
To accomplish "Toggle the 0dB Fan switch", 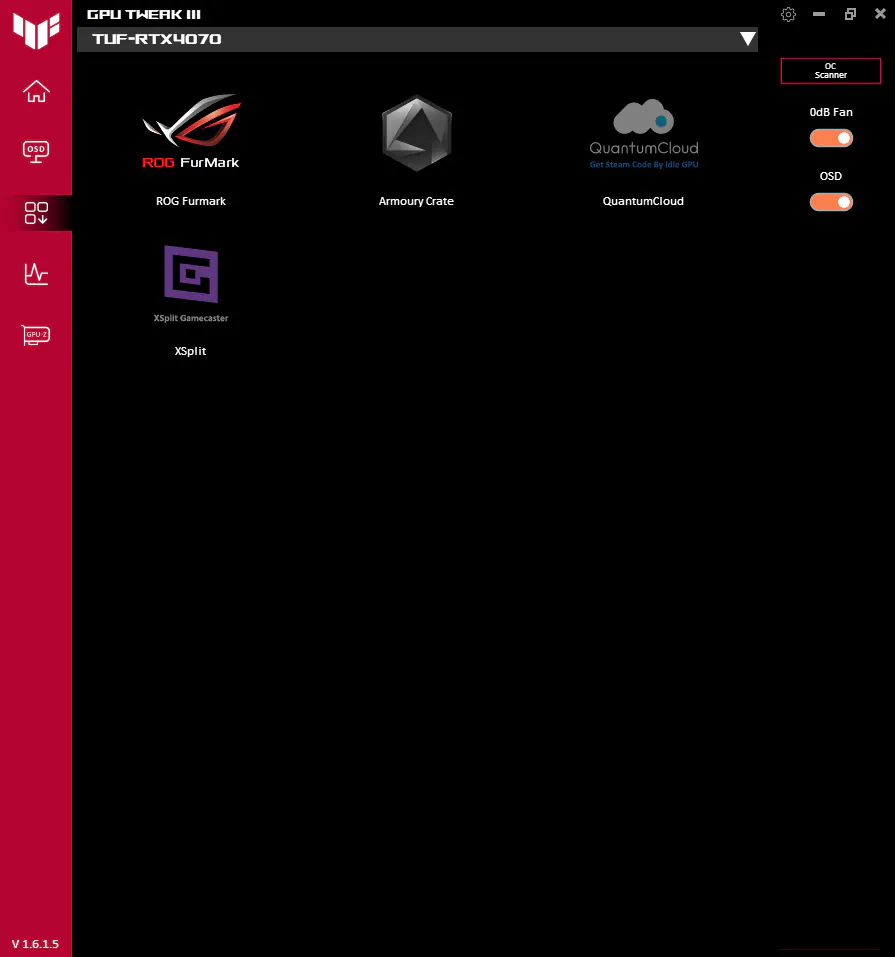I will click(x=831, y=138).
